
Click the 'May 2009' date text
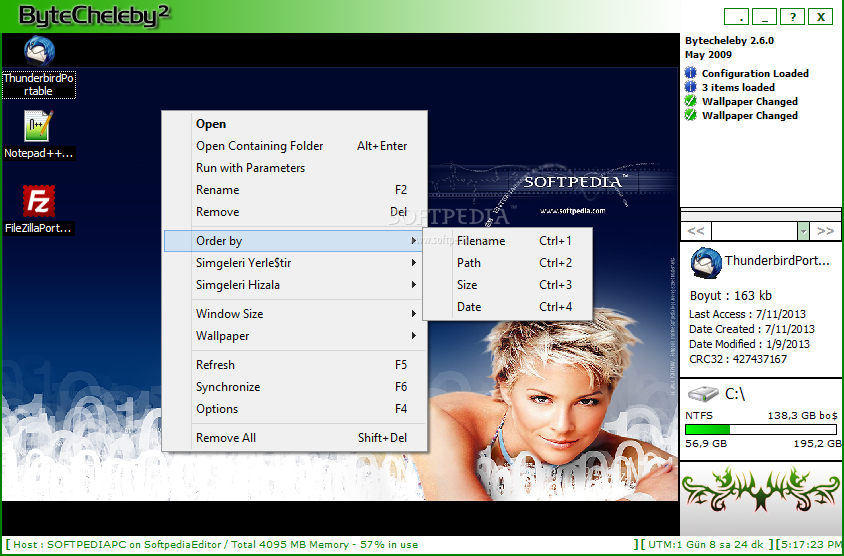click(x=708, y=54)
